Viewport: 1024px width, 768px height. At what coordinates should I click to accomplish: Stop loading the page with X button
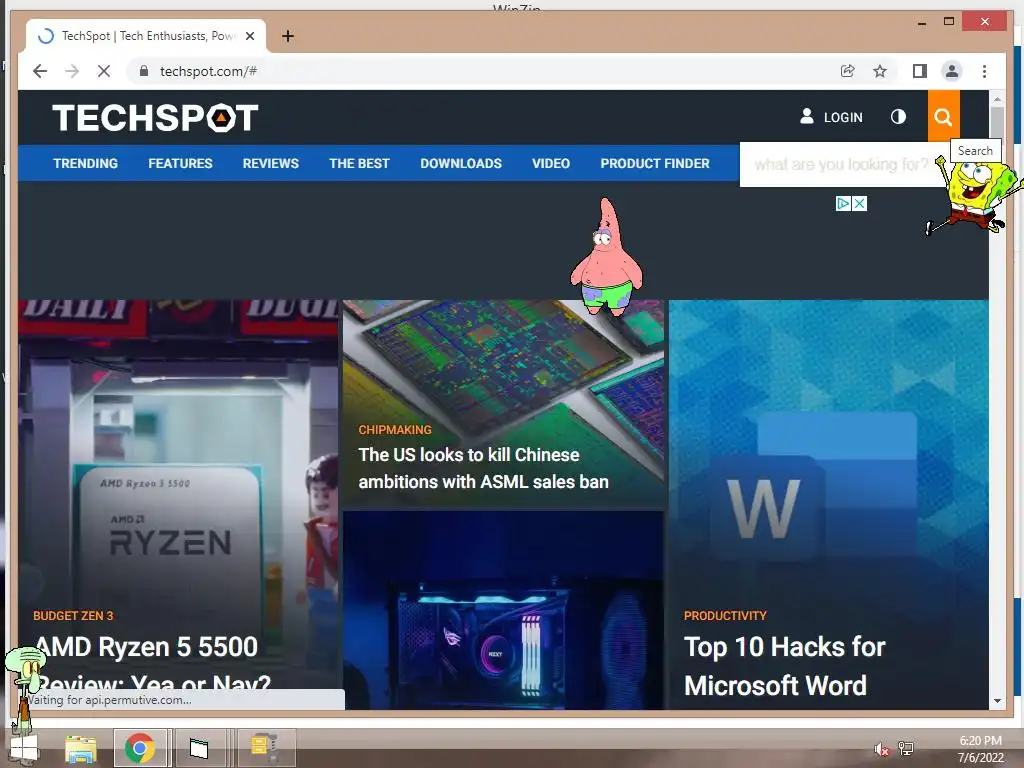click(104, 71)
